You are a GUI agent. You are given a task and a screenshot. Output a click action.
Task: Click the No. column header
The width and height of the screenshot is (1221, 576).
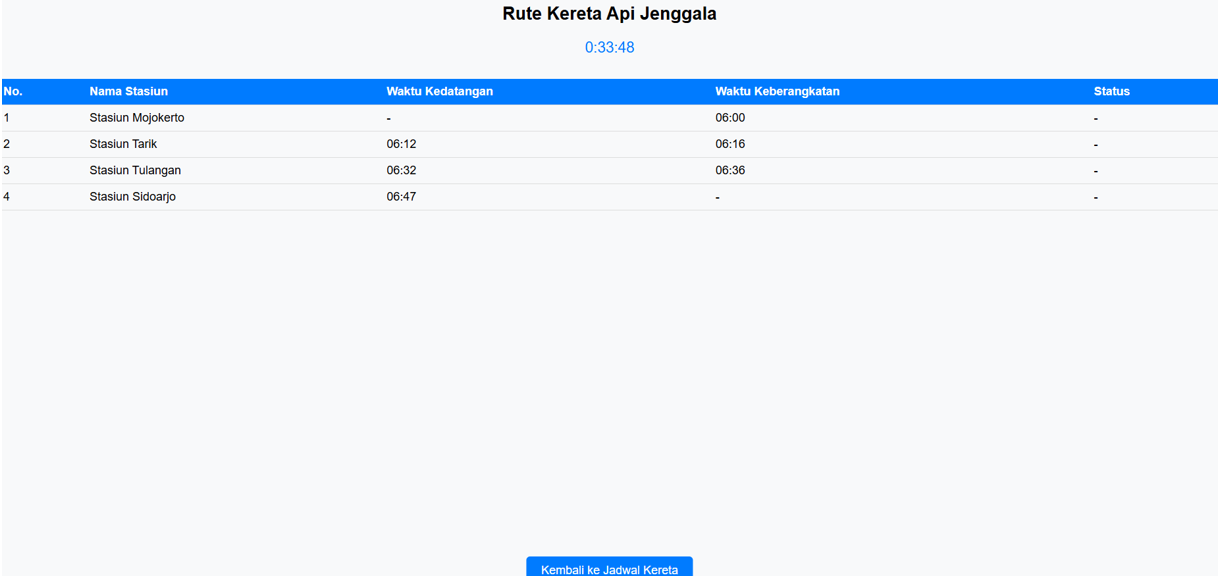click(13, 91)
